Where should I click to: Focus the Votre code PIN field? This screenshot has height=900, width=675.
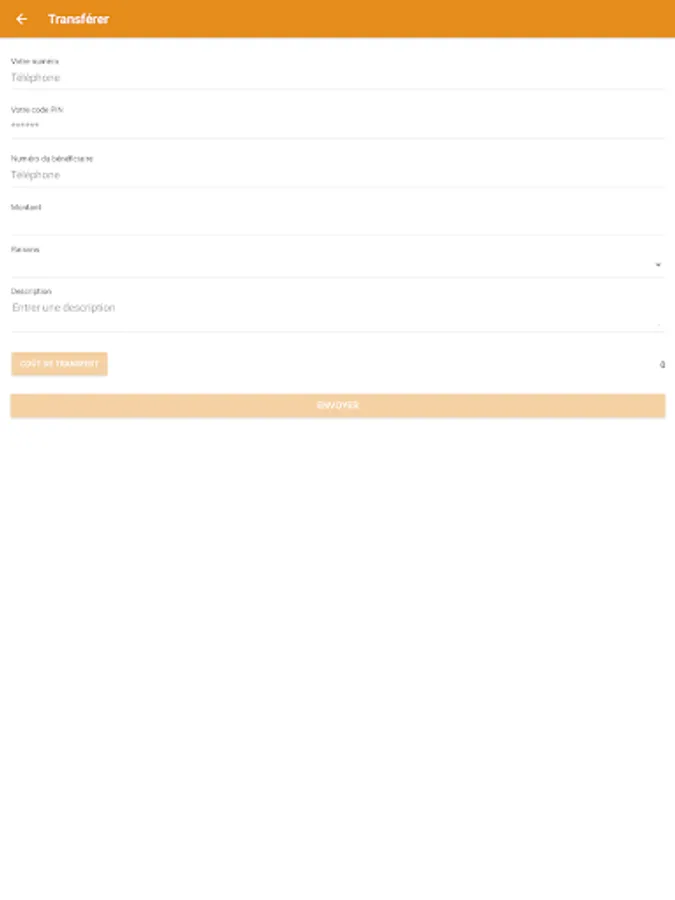(x=338, y=126)
